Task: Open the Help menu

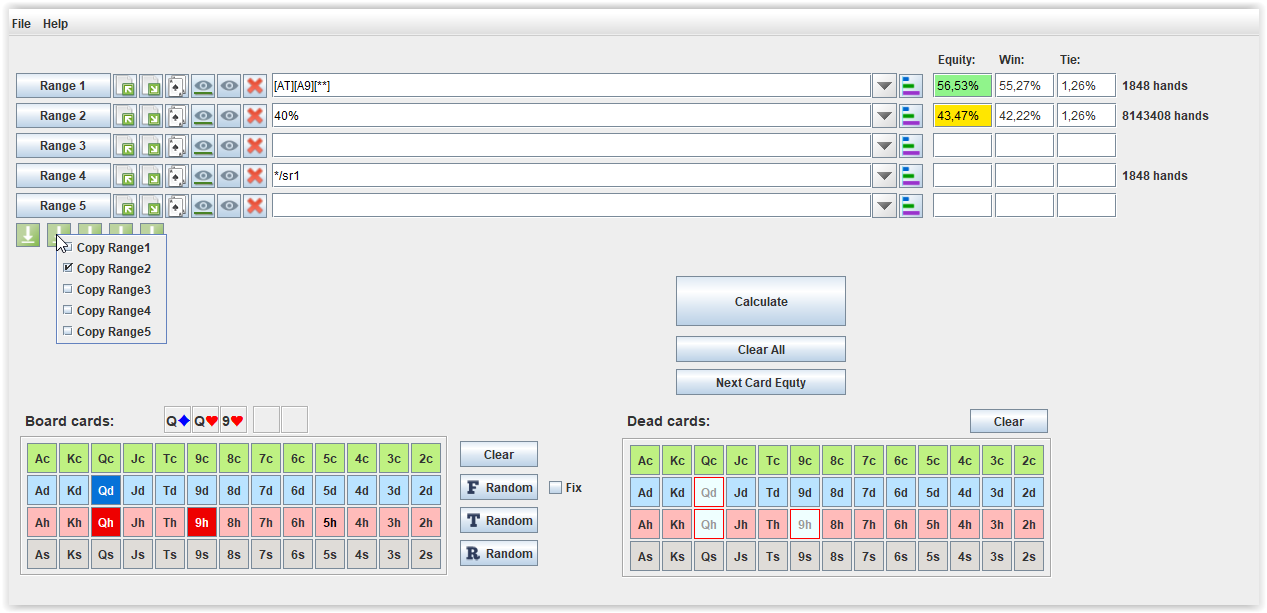Action: [x=55, y=23]
